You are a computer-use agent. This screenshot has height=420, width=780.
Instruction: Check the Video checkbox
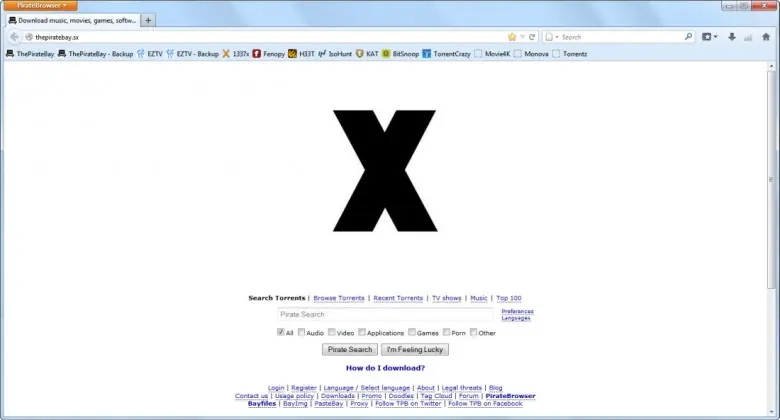(x=331, y=332)
